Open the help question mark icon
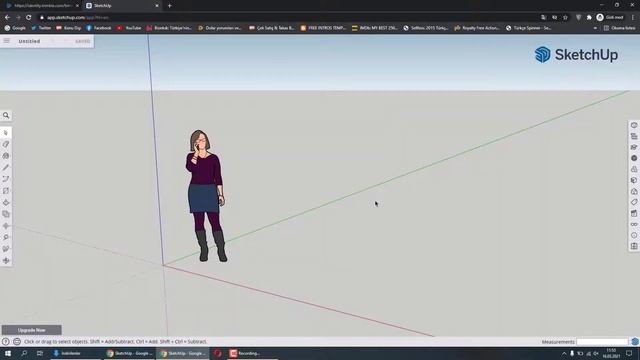The width and height of the screenshot is (640, 360). coord(6,342)
